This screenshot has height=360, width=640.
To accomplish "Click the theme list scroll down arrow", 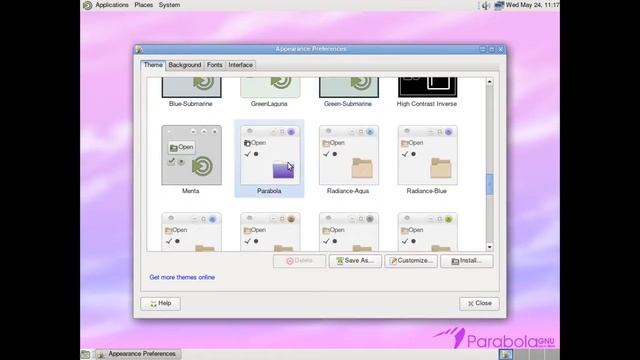I will [x=489, y=247].
